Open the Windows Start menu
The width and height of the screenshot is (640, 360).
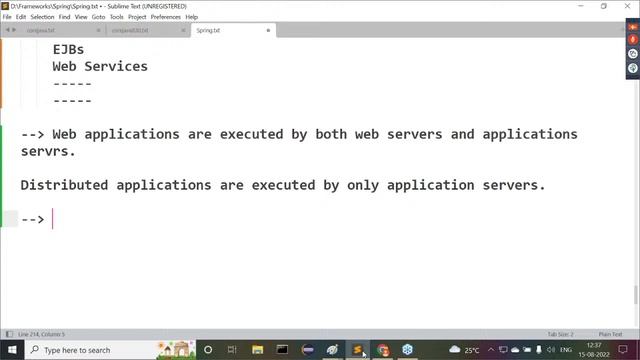(x=12, y=350)
